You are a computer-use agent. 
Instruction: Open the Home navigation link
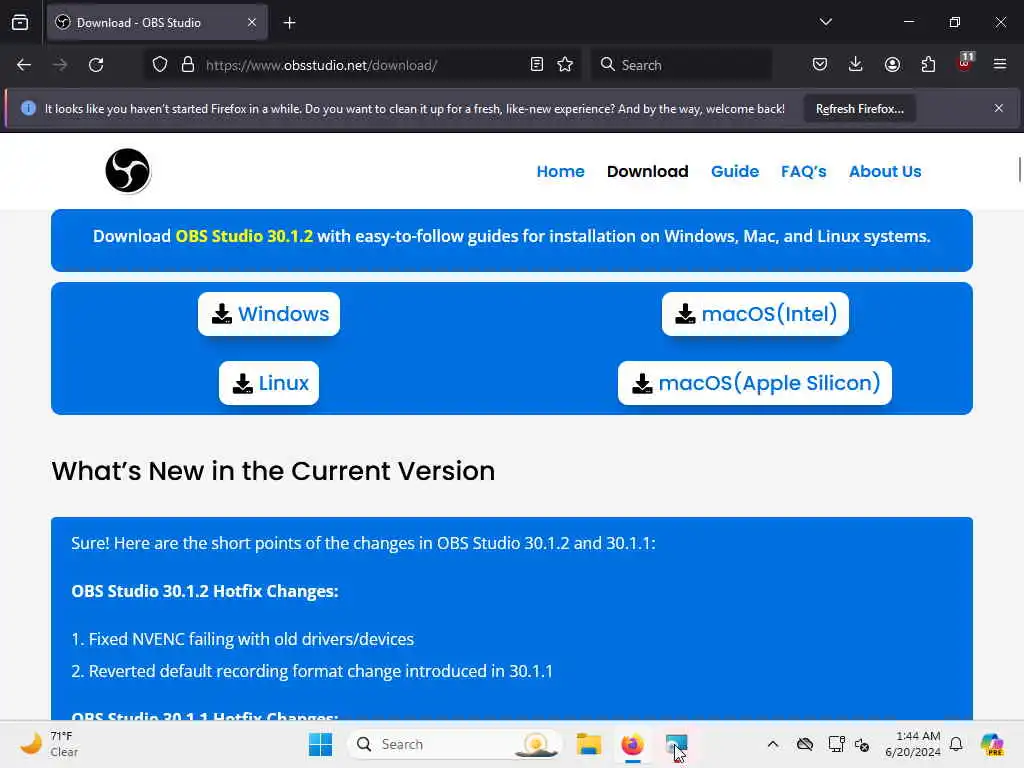pyautogui.click(x=560, y=172)
